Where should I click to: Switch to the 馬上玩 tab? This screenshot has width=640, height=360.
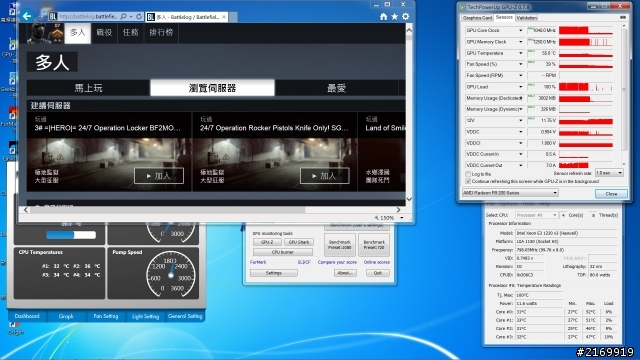point(89,88)
